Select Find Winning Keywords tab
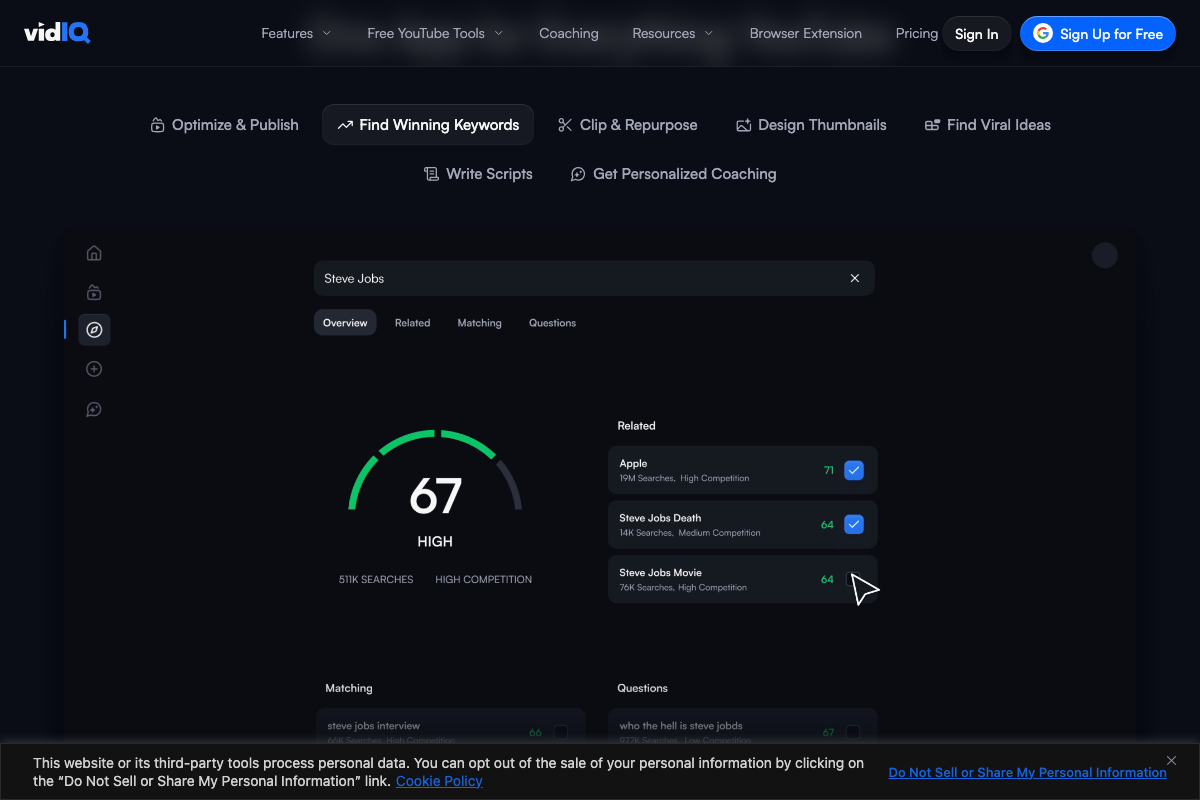Image resolution: width=1200 pixels, height=800 pixels. [428, 125]
